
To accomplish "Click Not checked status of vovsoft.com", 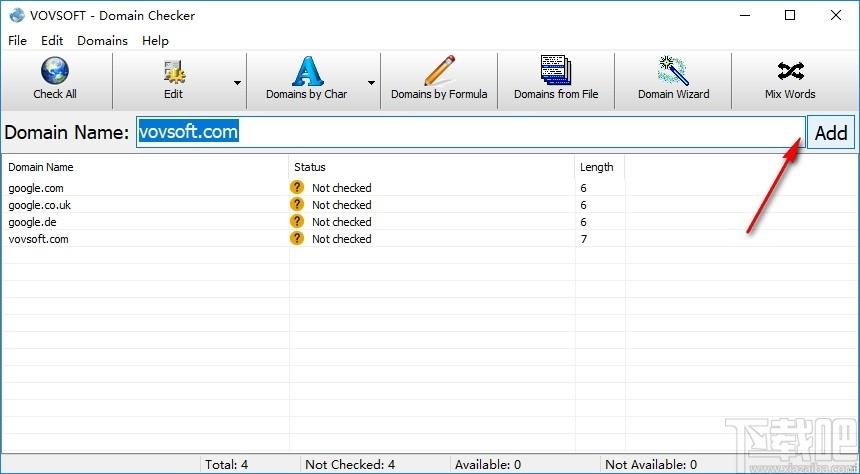I will pyautogui.click(x=342, y=239).
